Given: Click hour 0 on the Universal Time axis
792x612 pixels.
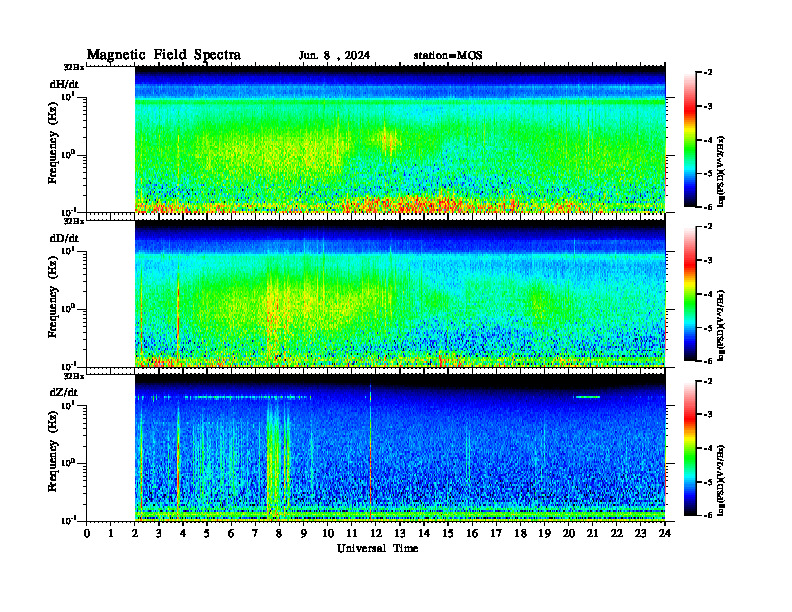Looking at the screenshot, I should click(x=87, y=534).
